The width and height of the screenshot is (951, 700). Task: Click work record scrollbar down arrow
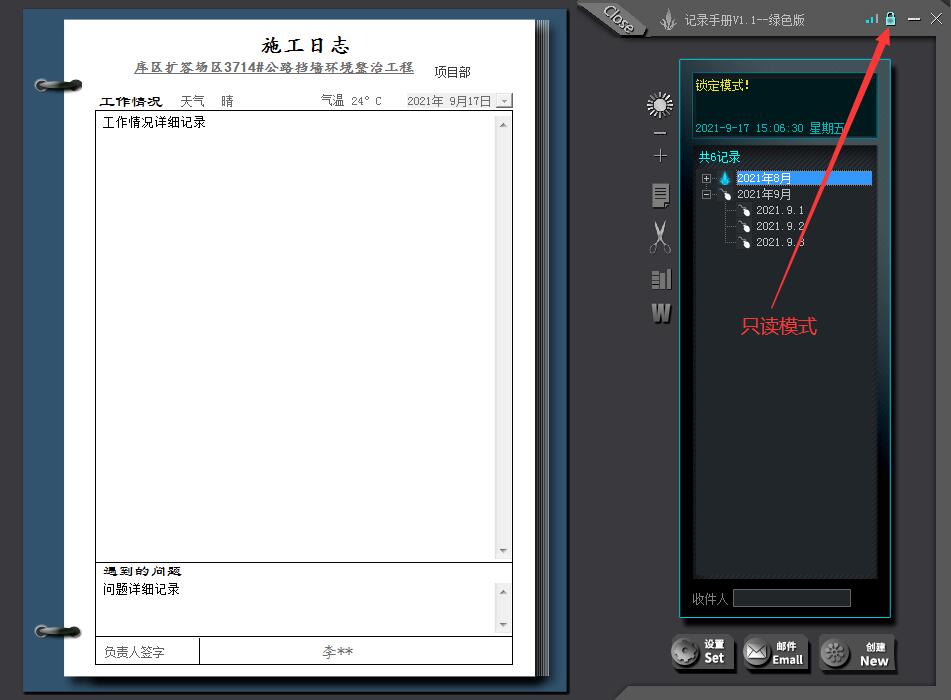click(503, 551)
